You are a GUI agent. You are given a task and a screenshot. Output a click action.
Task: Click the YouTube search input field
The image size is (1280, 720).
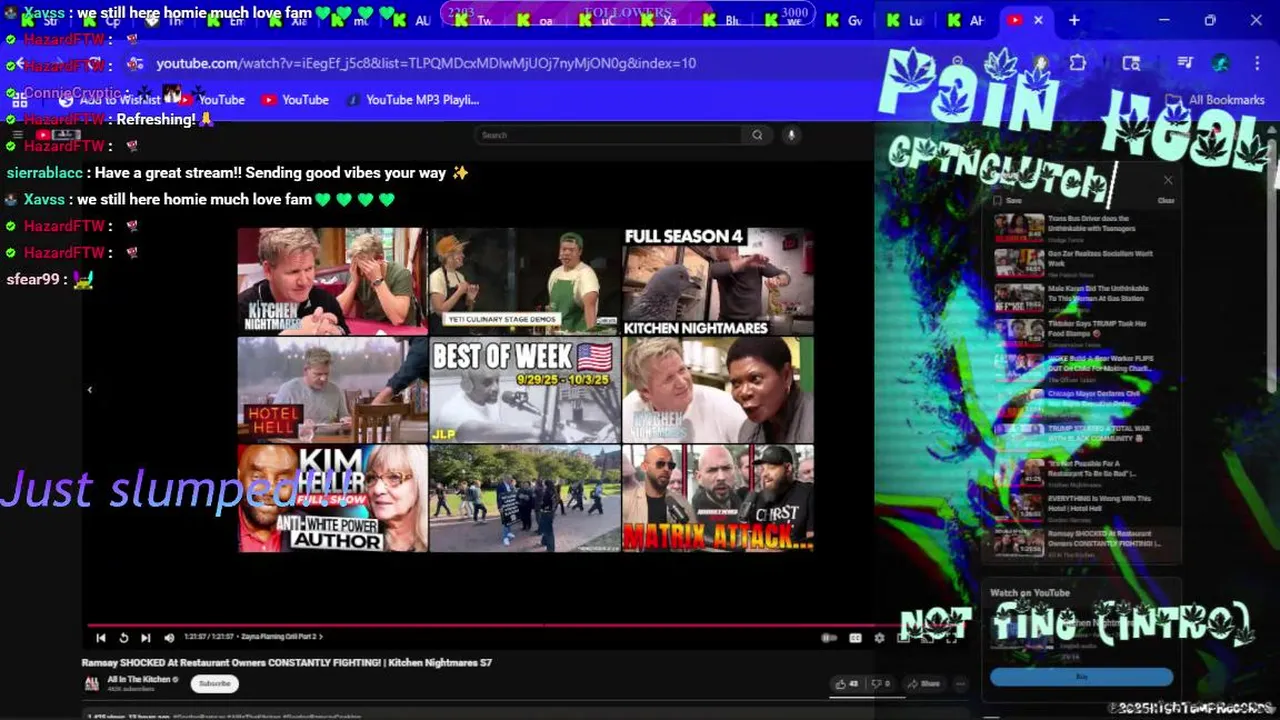pyautogui.click(x=607, y=135)
